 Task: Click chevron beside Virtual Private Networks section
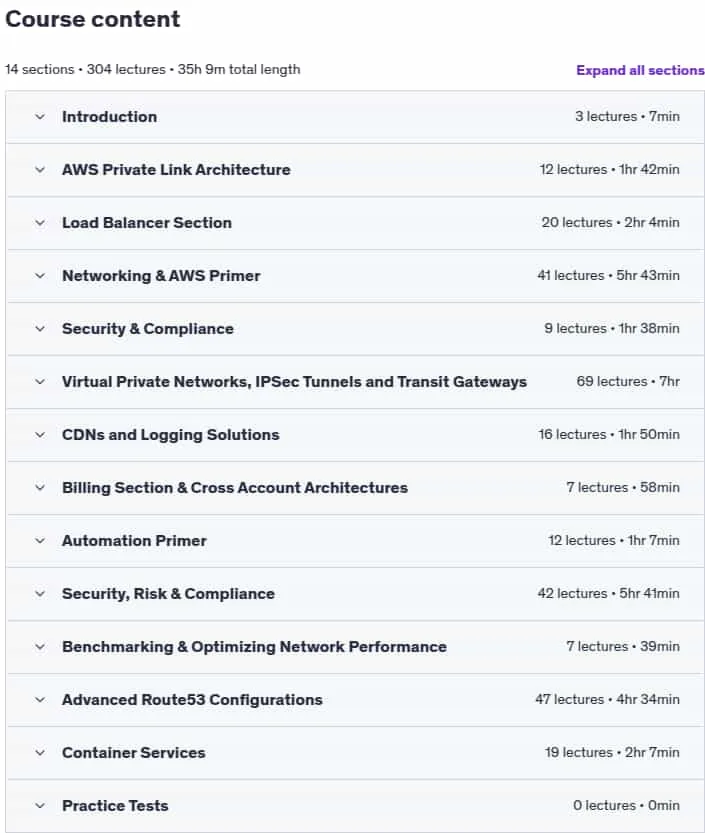[x=40, y=382]
